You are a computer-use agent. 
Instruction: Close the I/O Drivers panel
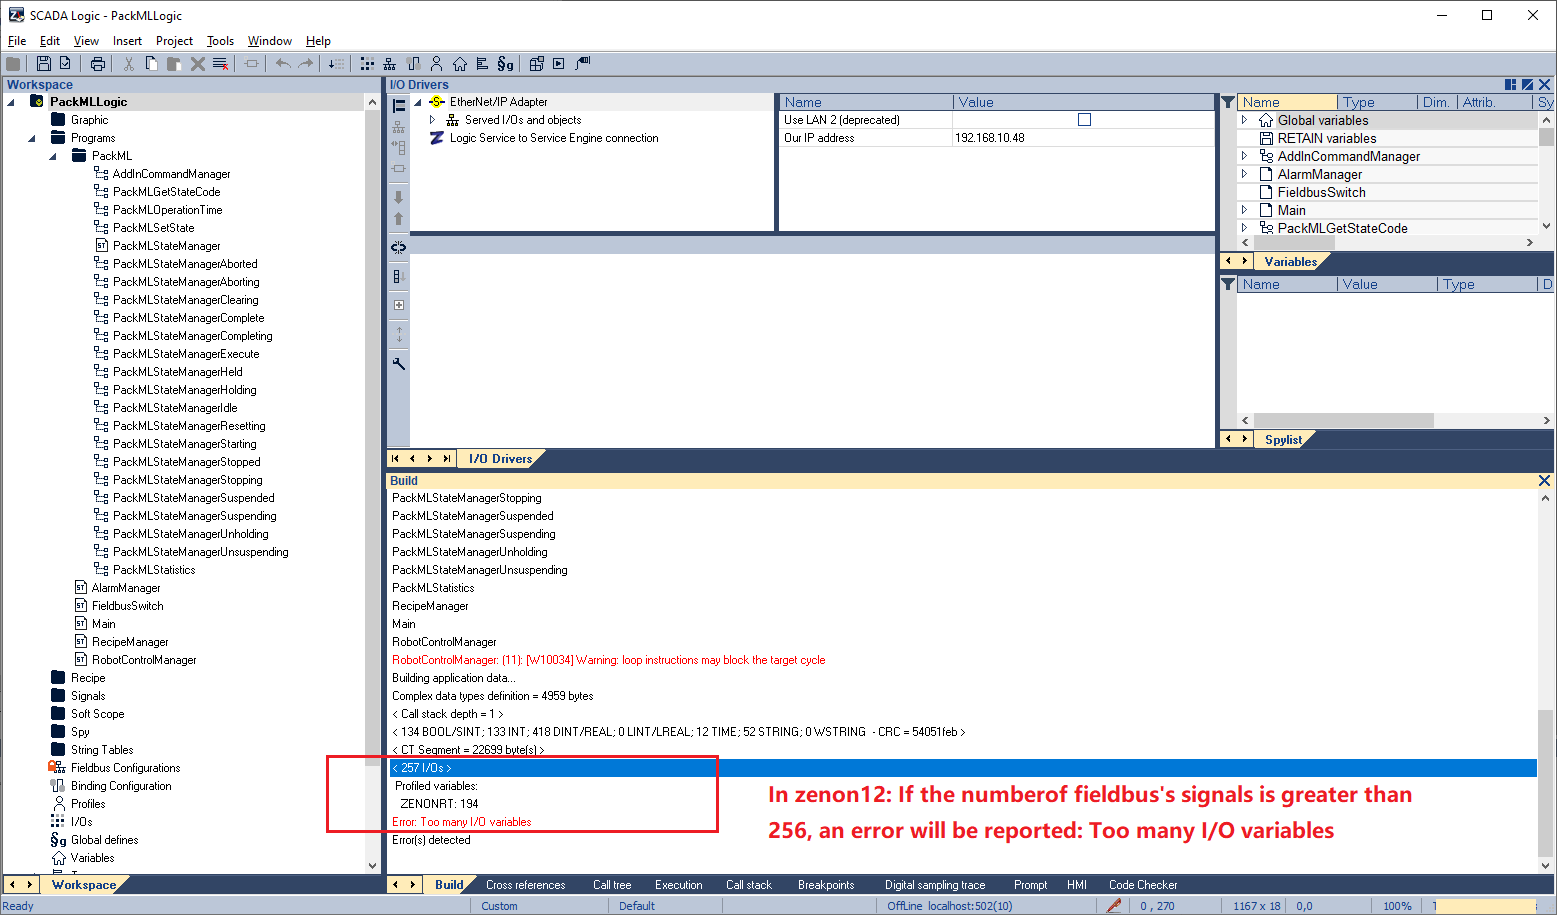[x=1545, y=85]
